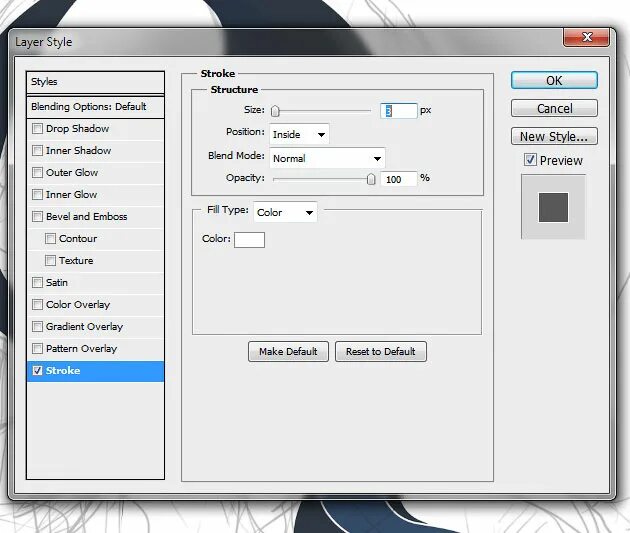The image size is (630, 533).
Task: Click the Opacity slider handle
Action: pos(371,179)
